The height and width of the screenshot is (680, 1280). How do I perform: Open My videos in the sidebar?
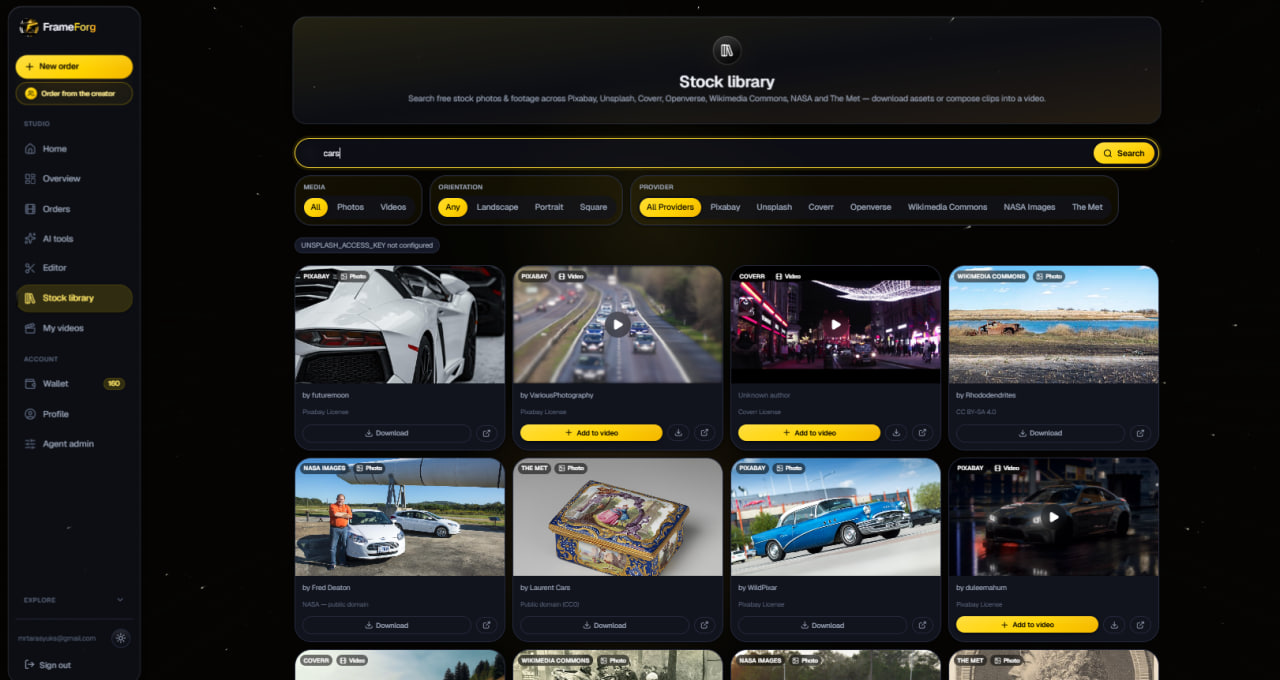(x=74, y=328)
